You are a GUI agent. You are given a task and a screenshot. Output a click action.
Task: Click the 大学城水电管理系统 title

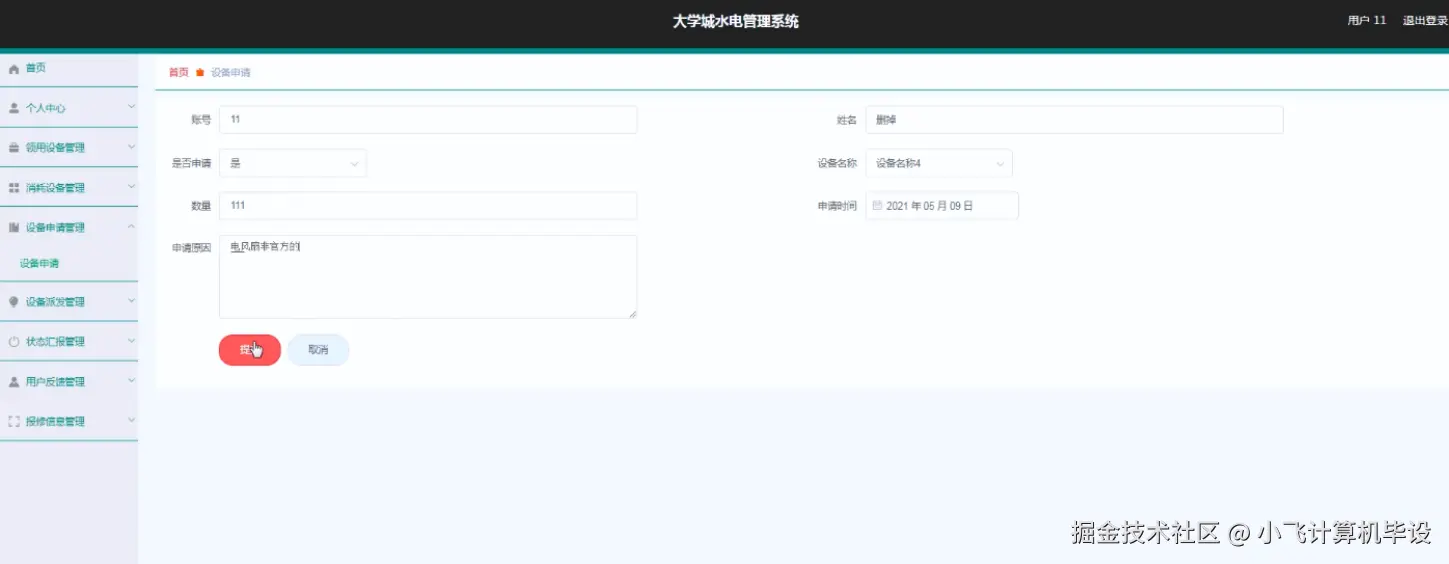[x=735, y=21]
